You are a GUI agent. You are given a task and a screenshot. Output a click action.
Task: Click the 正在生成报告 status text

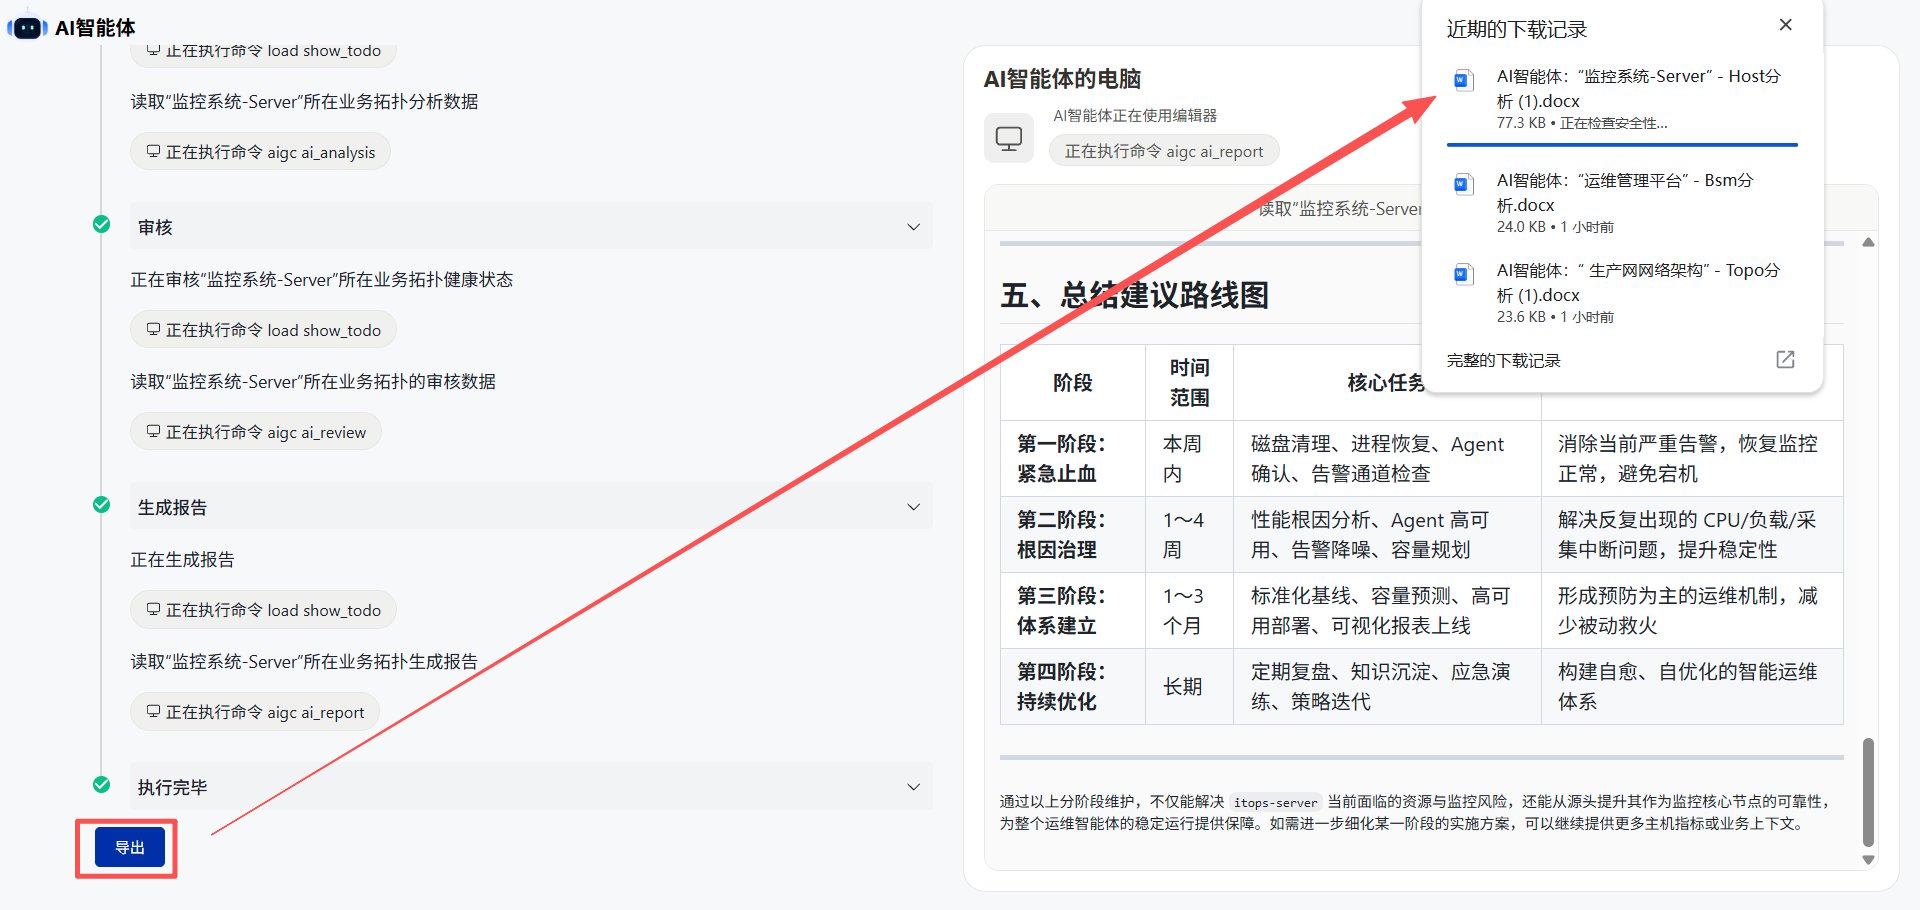(x=182, y=559)
